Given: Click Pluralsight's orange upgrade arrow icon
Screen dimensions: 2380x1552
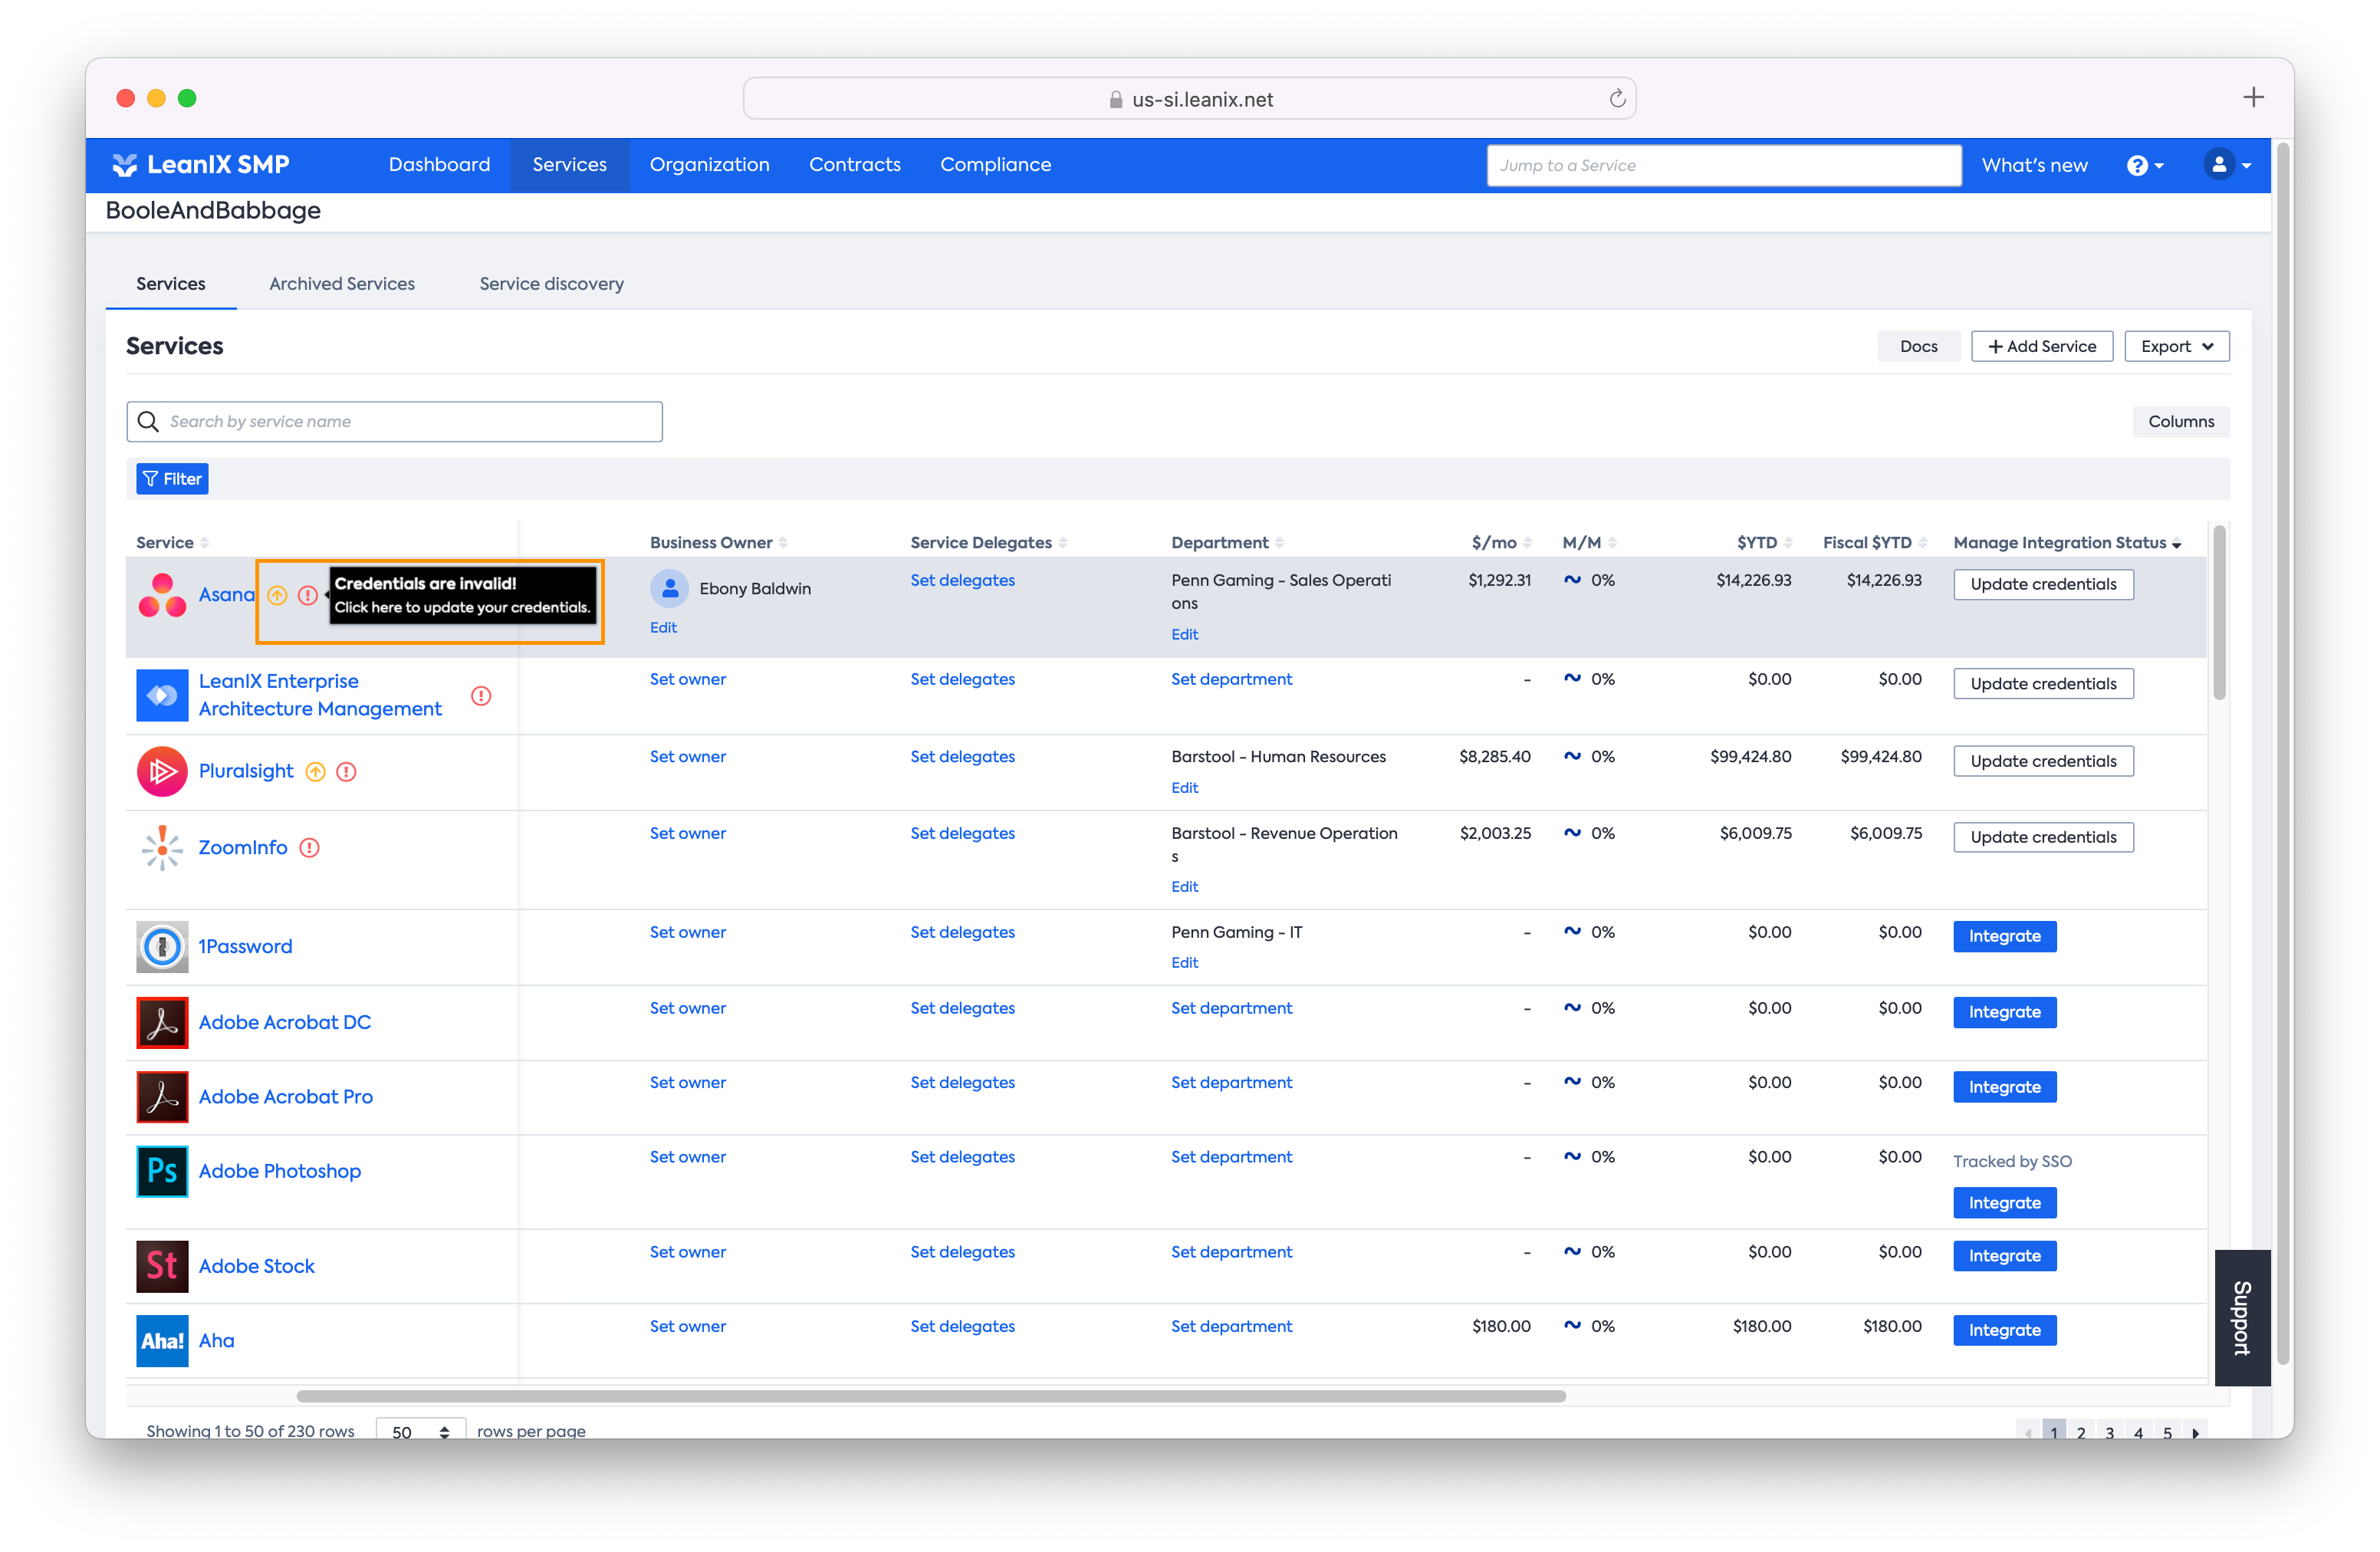Looking at the screenshot, I should (x=315, y=771).
